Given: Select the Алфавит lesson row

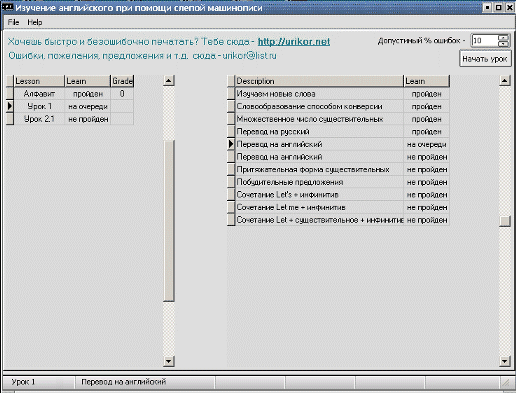Looking at the screenshot, I should (70, 94).
